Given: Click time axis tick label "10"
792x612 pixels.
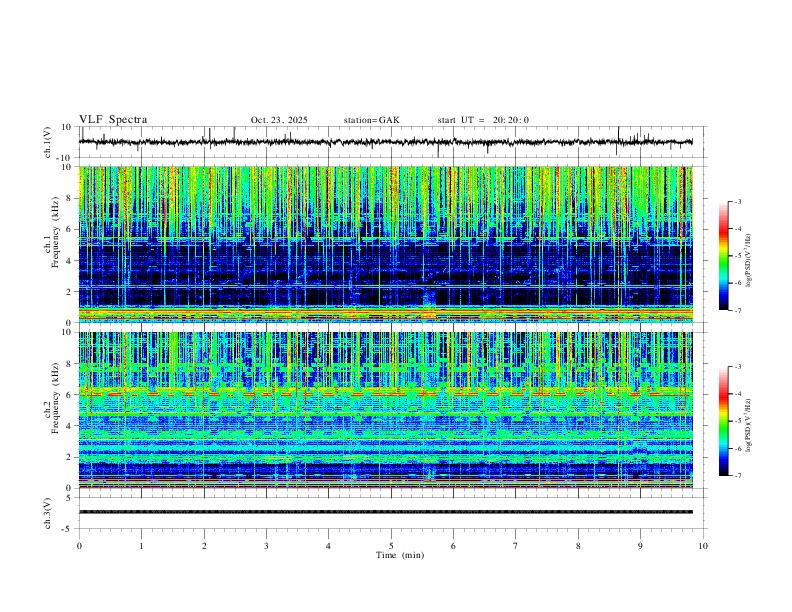Looking at the screenshot, I should [x=703, y=546].
